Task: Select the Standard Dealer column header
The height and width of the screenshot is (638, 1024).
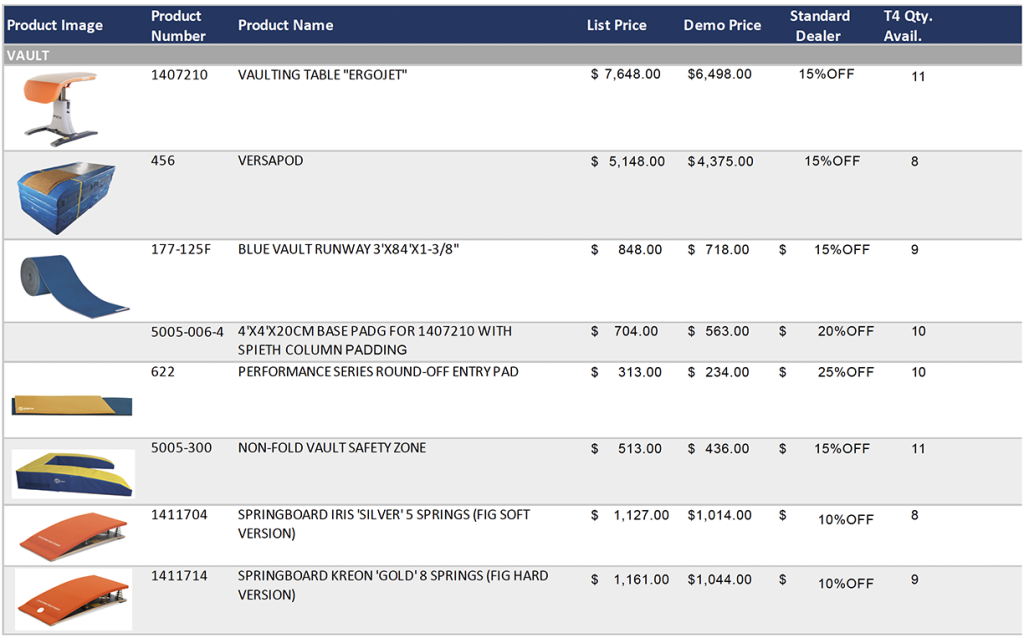Action: pos(819,26)
